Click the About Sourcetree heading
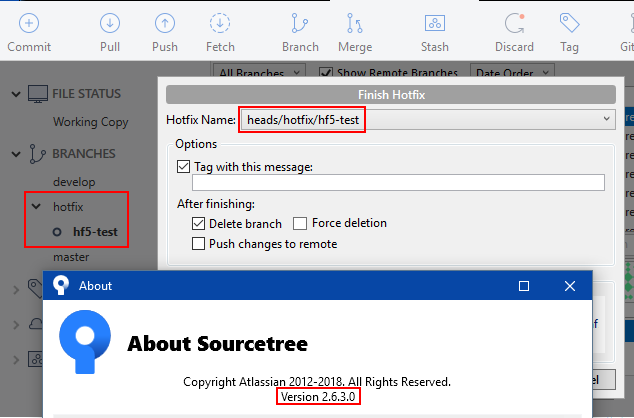Image resolution: width=634 pixels, height=418 pixels. coord(218,344)
